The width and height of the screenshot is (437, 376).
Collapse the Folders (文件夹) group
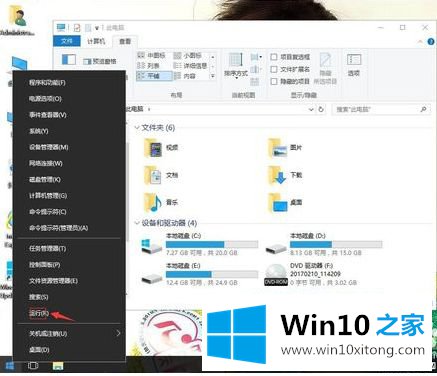137,128
